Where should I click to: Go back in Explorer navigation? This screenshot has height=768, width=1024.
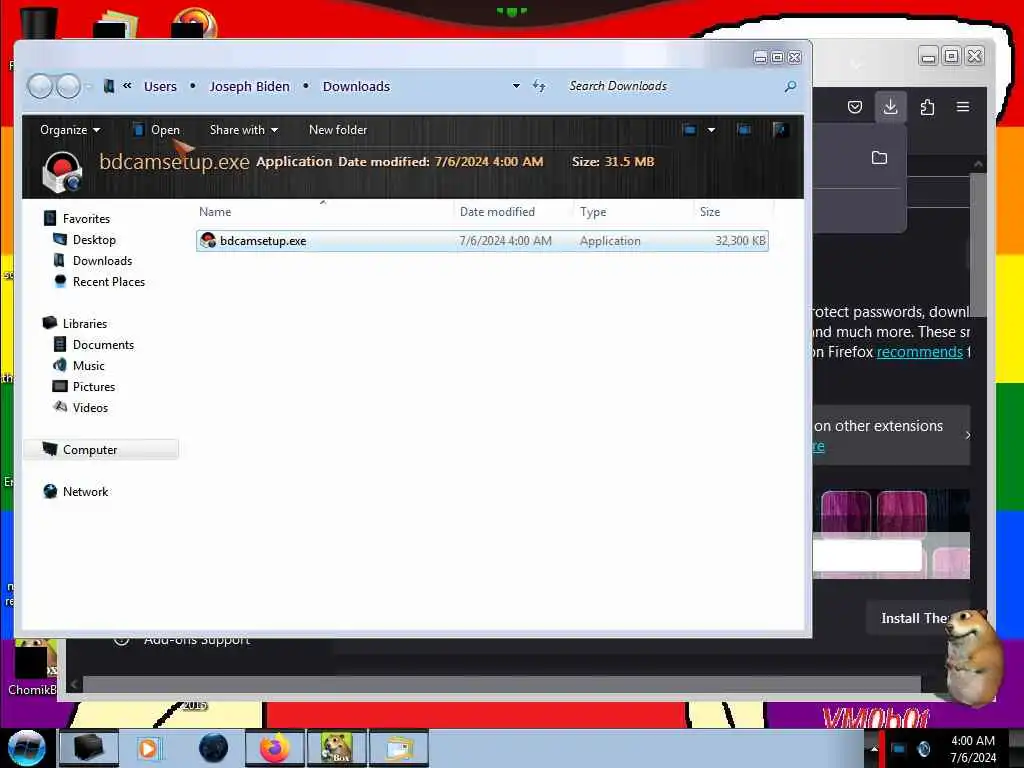[x=40, y=86]
